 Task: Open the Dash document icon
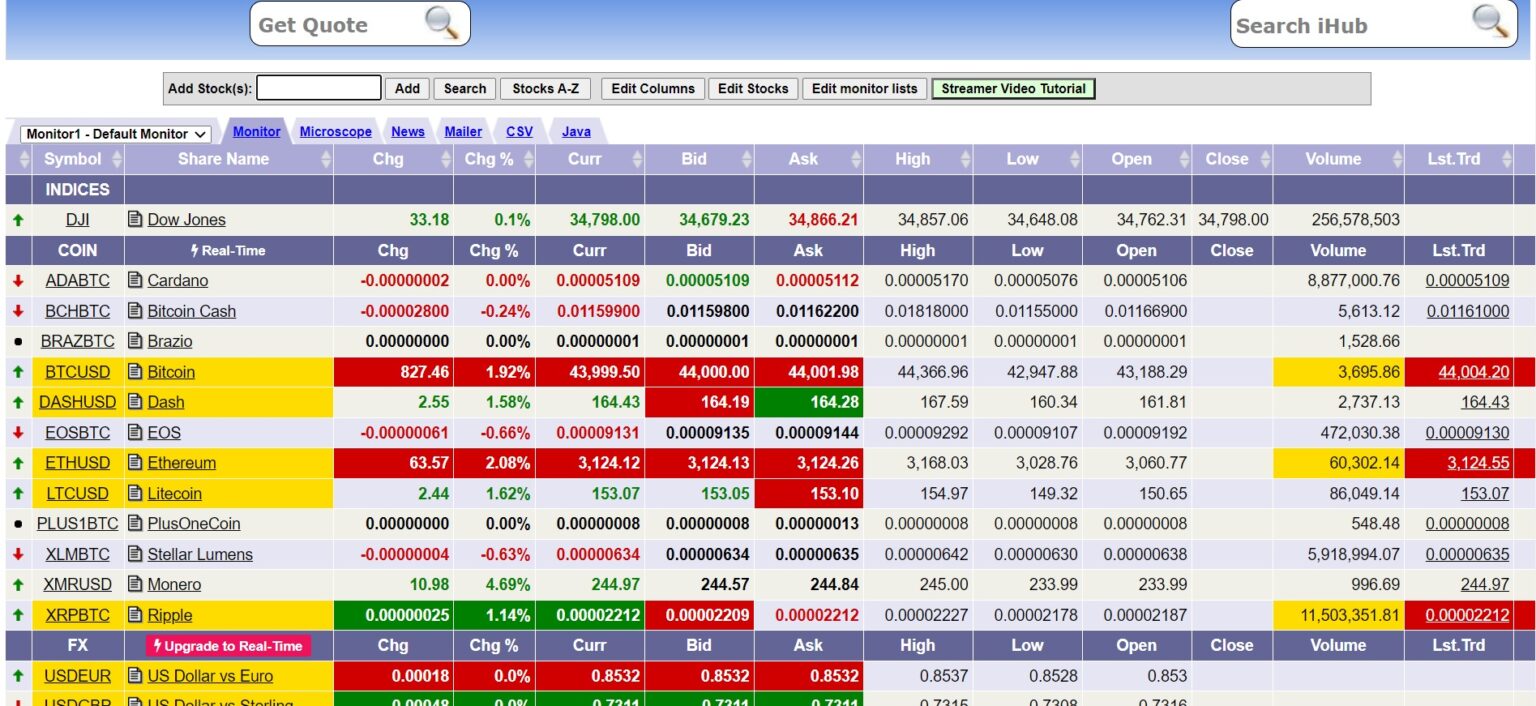135,402
